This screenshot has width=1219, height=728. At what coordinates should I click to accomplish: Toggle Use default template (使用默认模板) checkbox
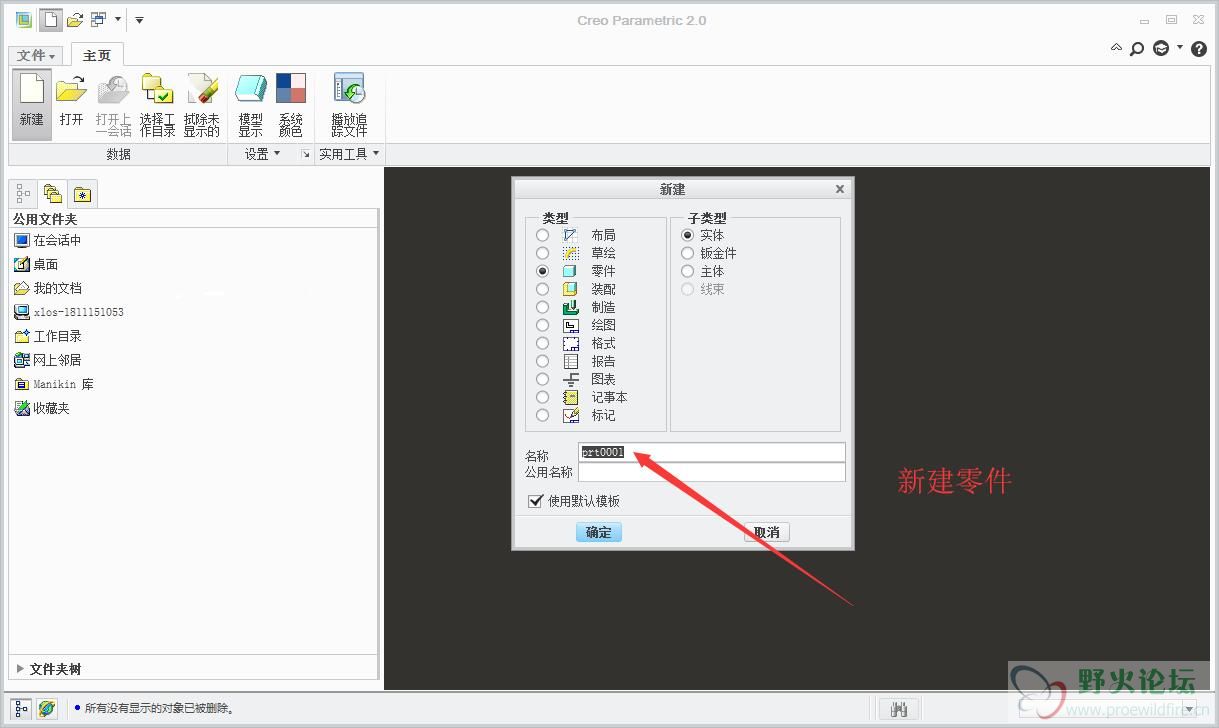[x=535, y=501]
